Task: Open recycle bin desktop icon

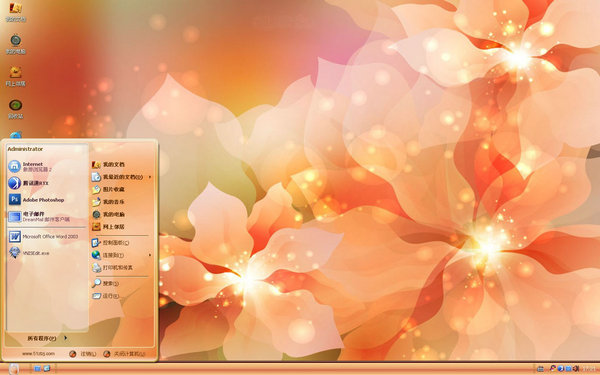Action: coord(16,109)
